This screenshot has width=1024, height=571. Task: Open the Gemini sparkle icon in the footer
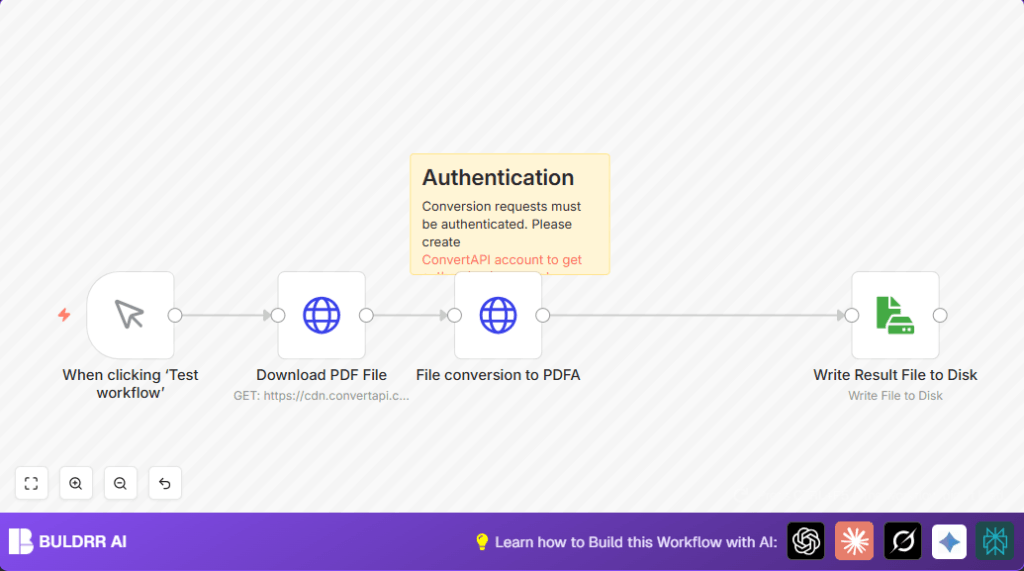949,541
